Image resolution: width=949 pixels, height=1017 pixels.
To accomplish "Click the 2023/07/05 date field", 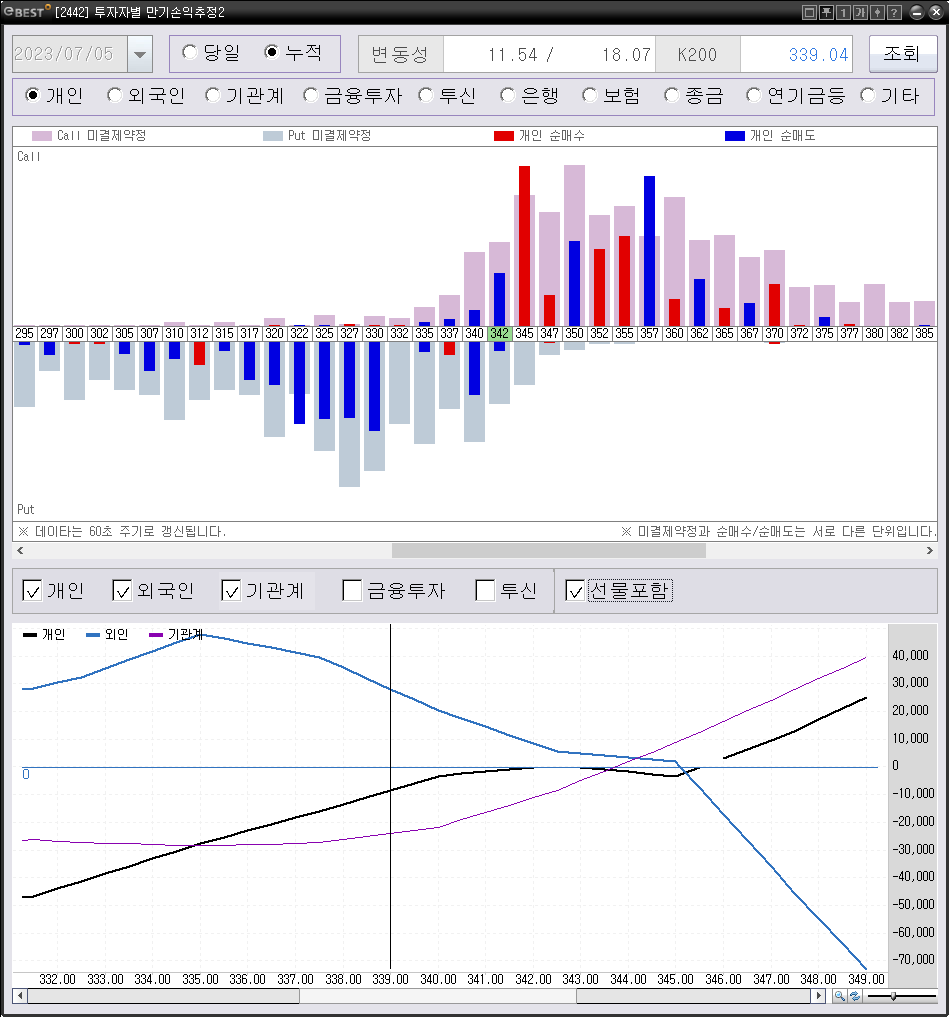I will 70,54.
